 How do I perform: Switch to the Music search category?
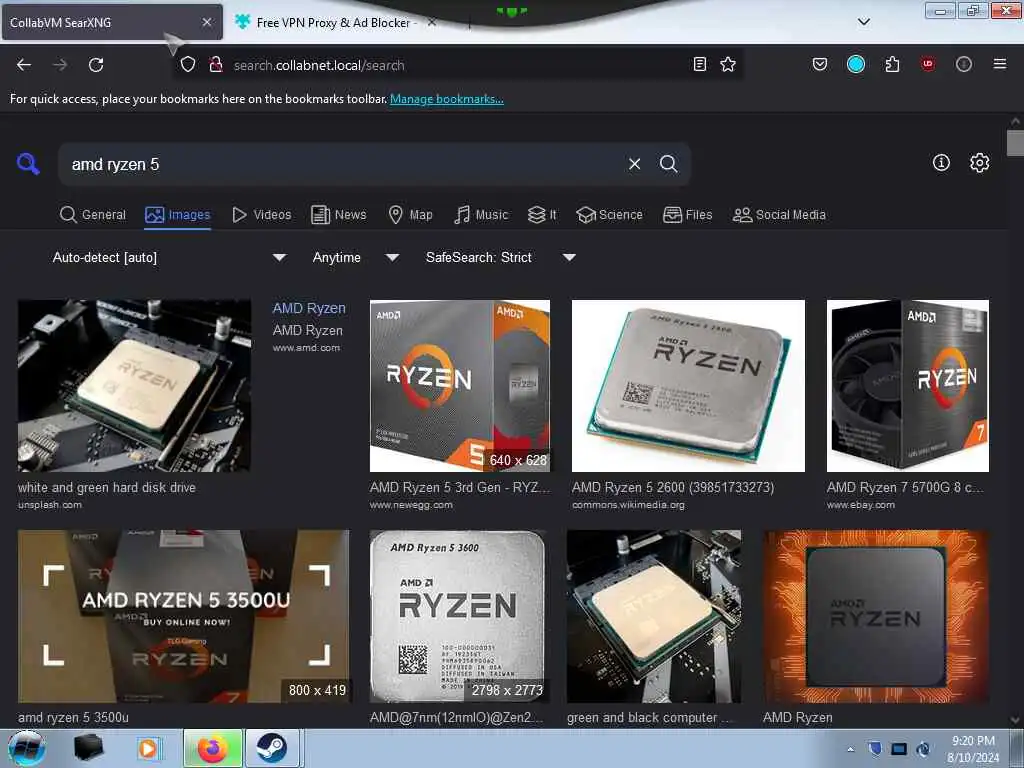(x=481, y=215)
